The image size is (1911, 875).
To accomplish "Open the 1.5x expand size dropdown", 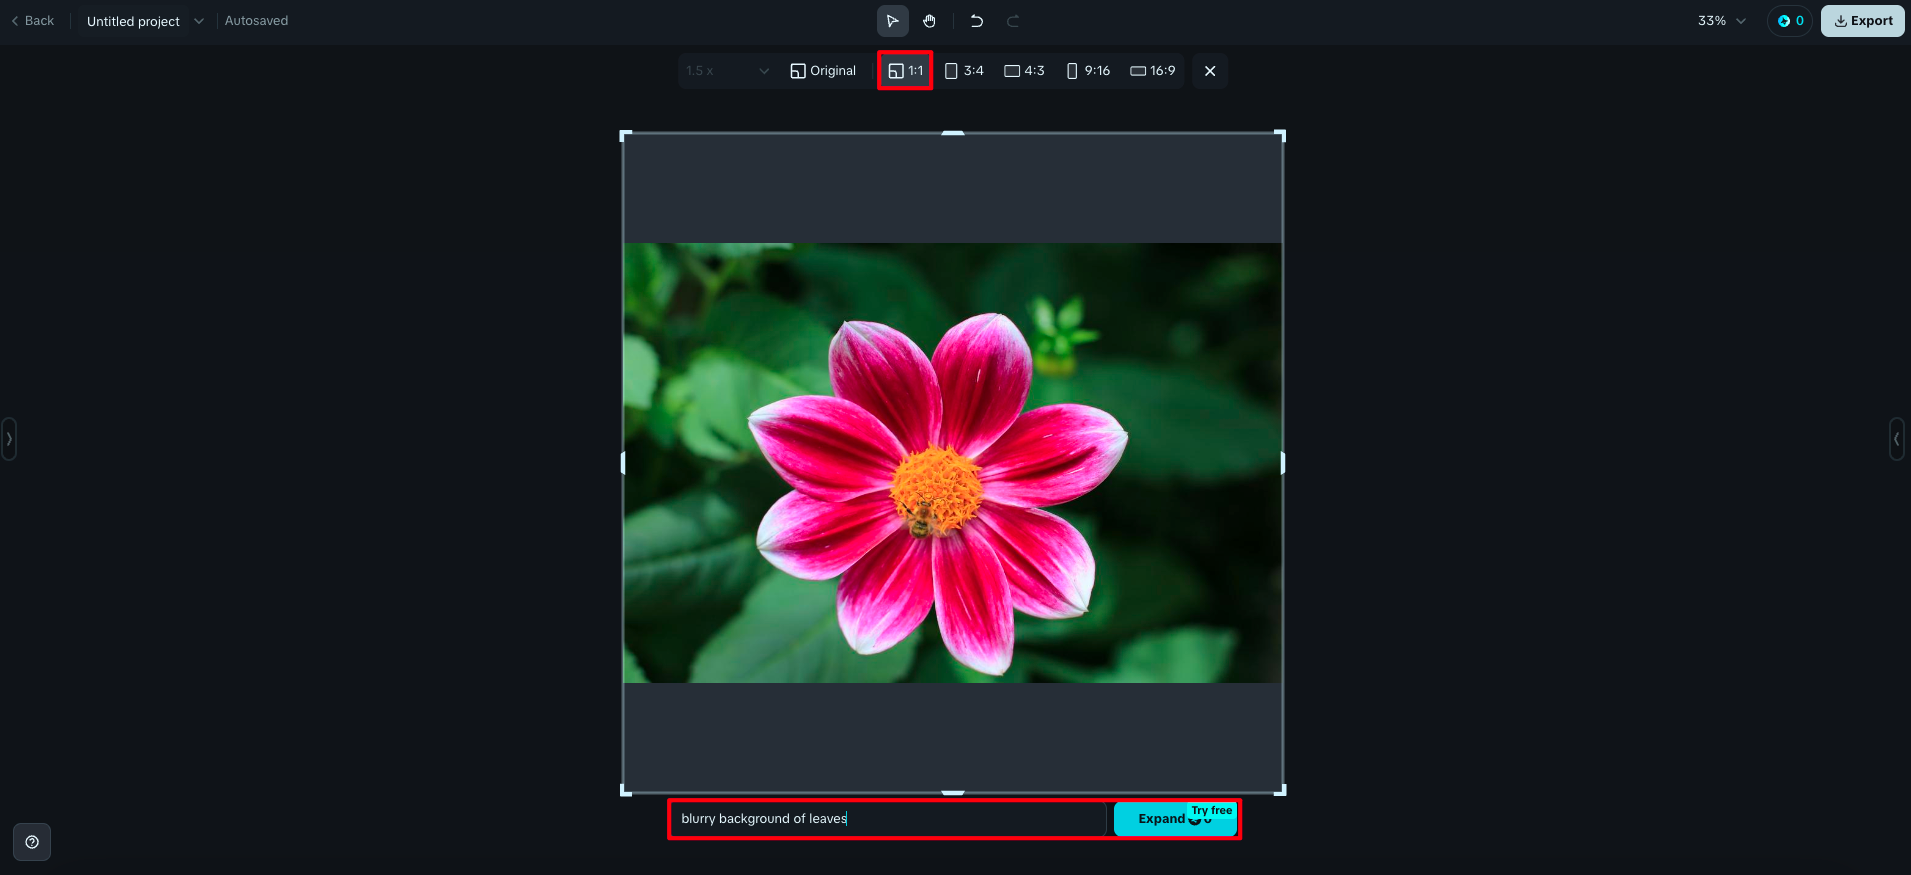I will coord(728,71).
